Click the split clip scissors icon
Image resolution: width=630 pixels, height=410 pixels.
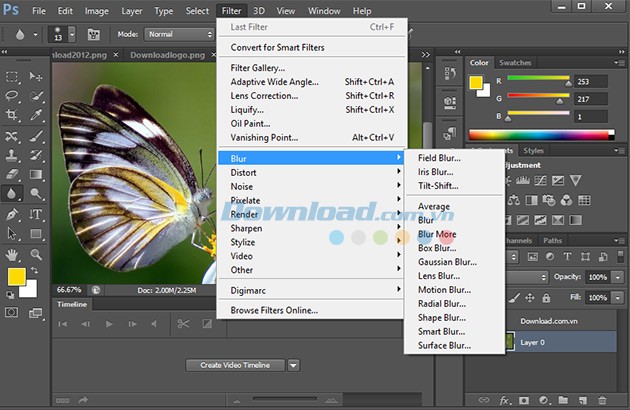[x=183, y=323]
